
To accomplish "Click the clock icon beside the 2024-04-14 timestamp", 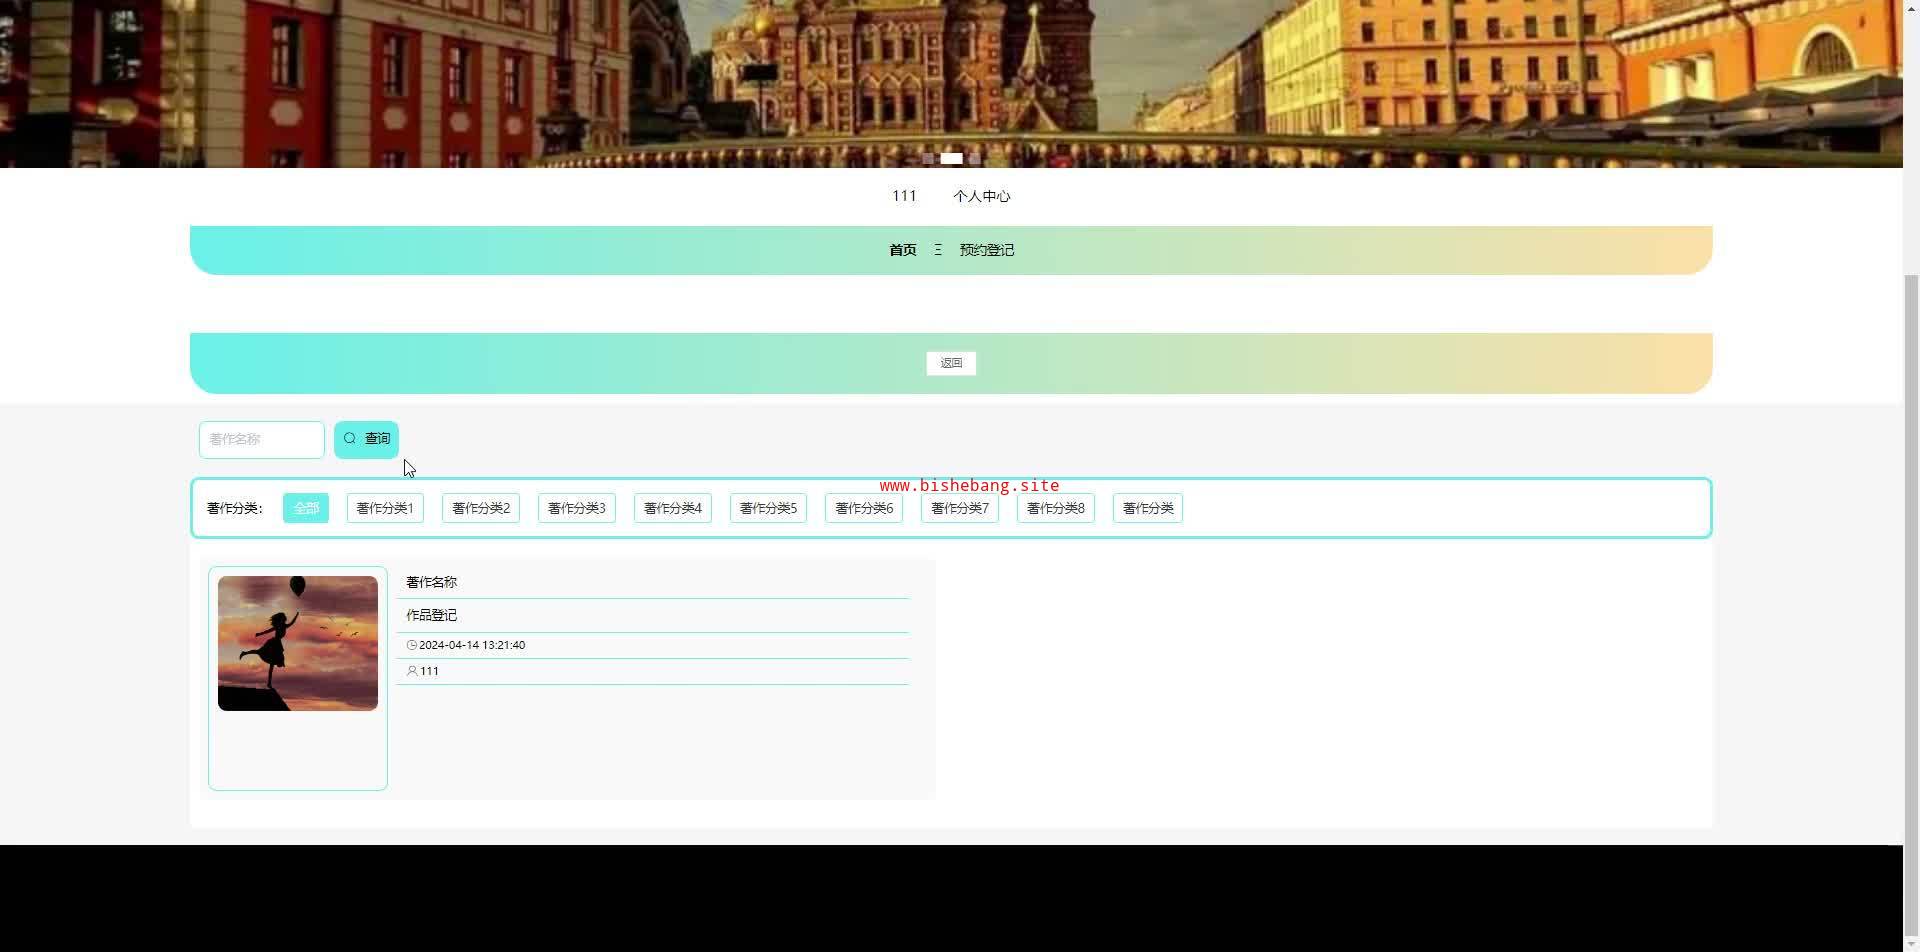I will point(411,645).
